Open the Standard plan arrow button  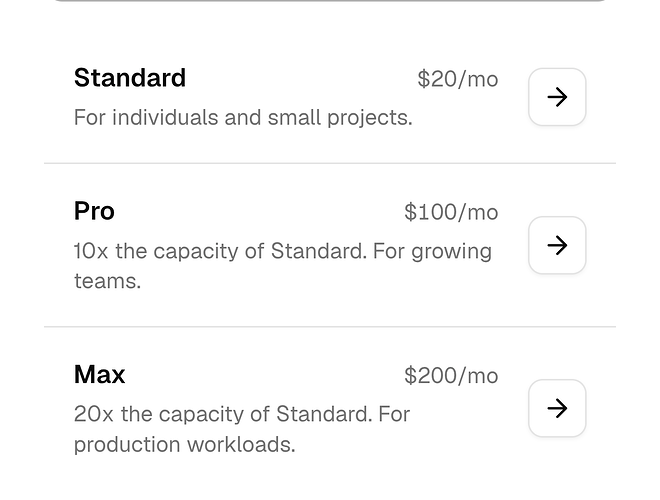[557, 97]
